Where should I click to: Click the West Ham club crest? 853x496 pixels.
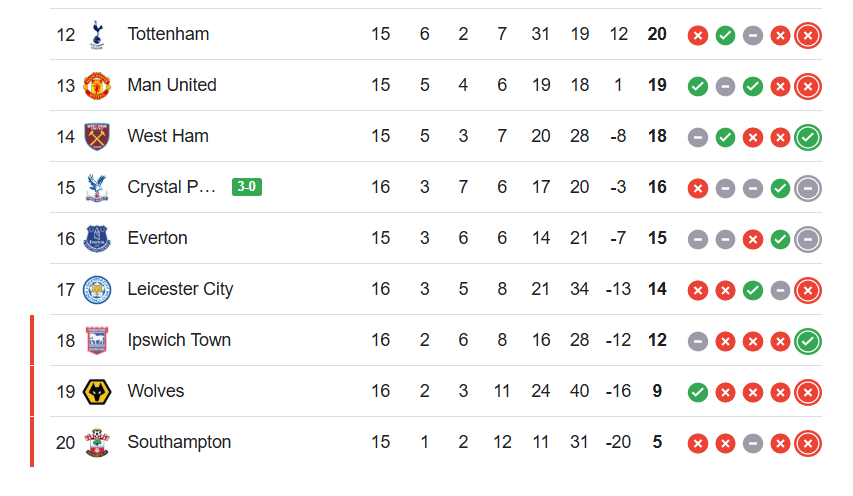[x=97, y=136]
